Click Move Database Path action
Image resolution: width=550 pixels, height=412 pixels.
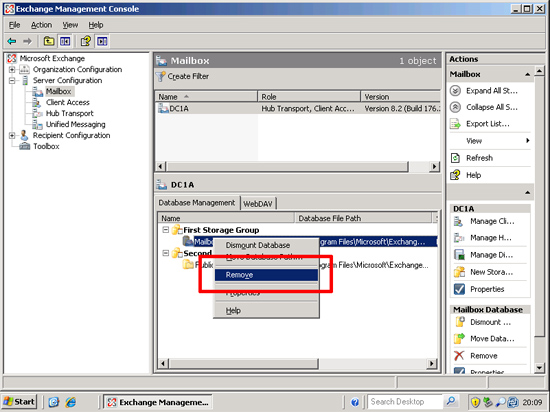tap(492, 339)
